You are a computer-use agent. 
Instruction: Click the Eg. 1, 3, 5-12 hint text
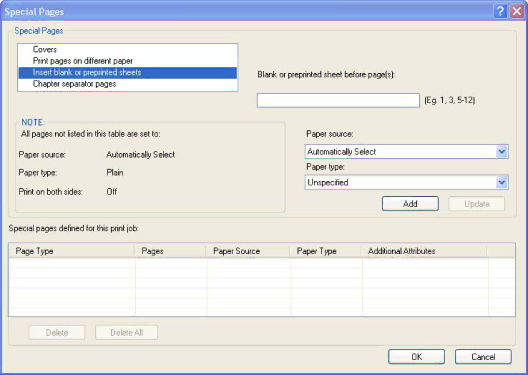click(x=450, y=100)
